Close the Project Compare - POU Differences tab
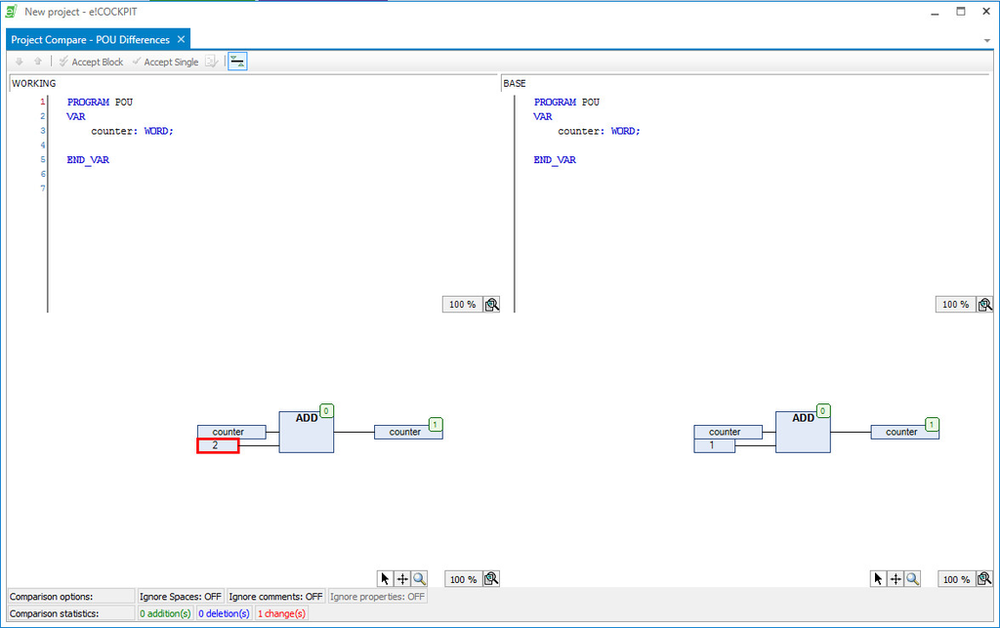 pos(181,40)
